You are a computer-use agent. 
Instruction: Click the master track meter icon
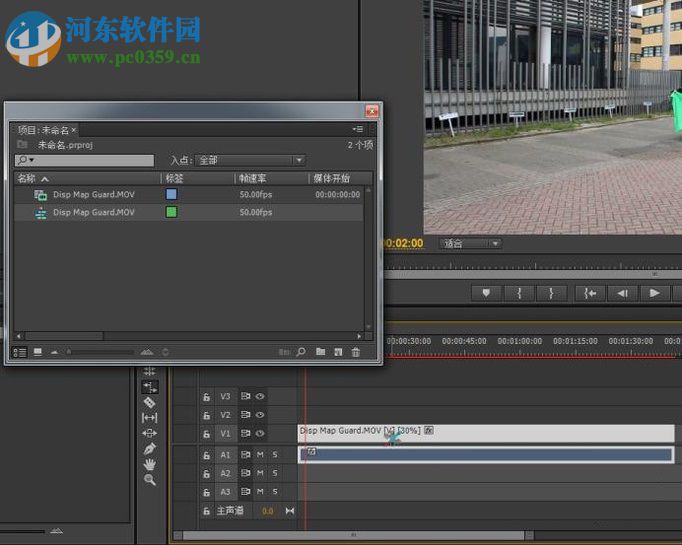pyautogui.click(x=290, y=511)
